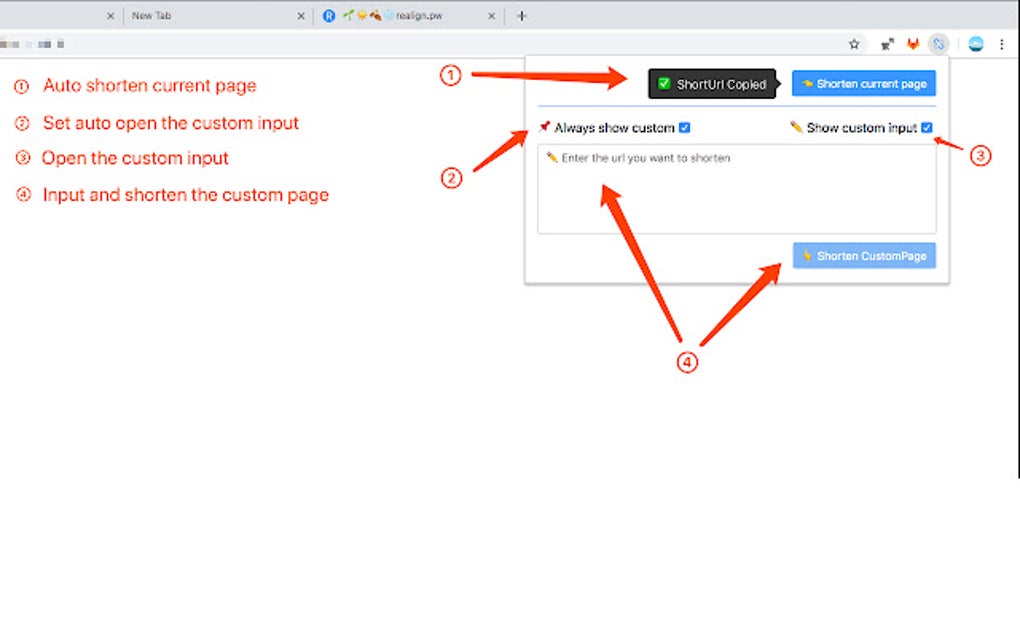Select the bookmark star in the address bar
Image resolution: width=1020 pixels, height=638 pixels.
click(854, 43)
